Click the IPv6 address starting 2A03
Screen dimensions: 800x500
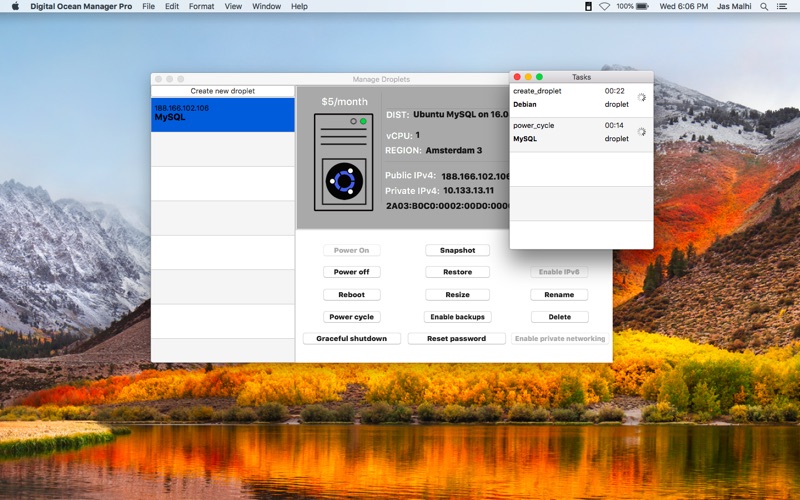pos(447,206)
